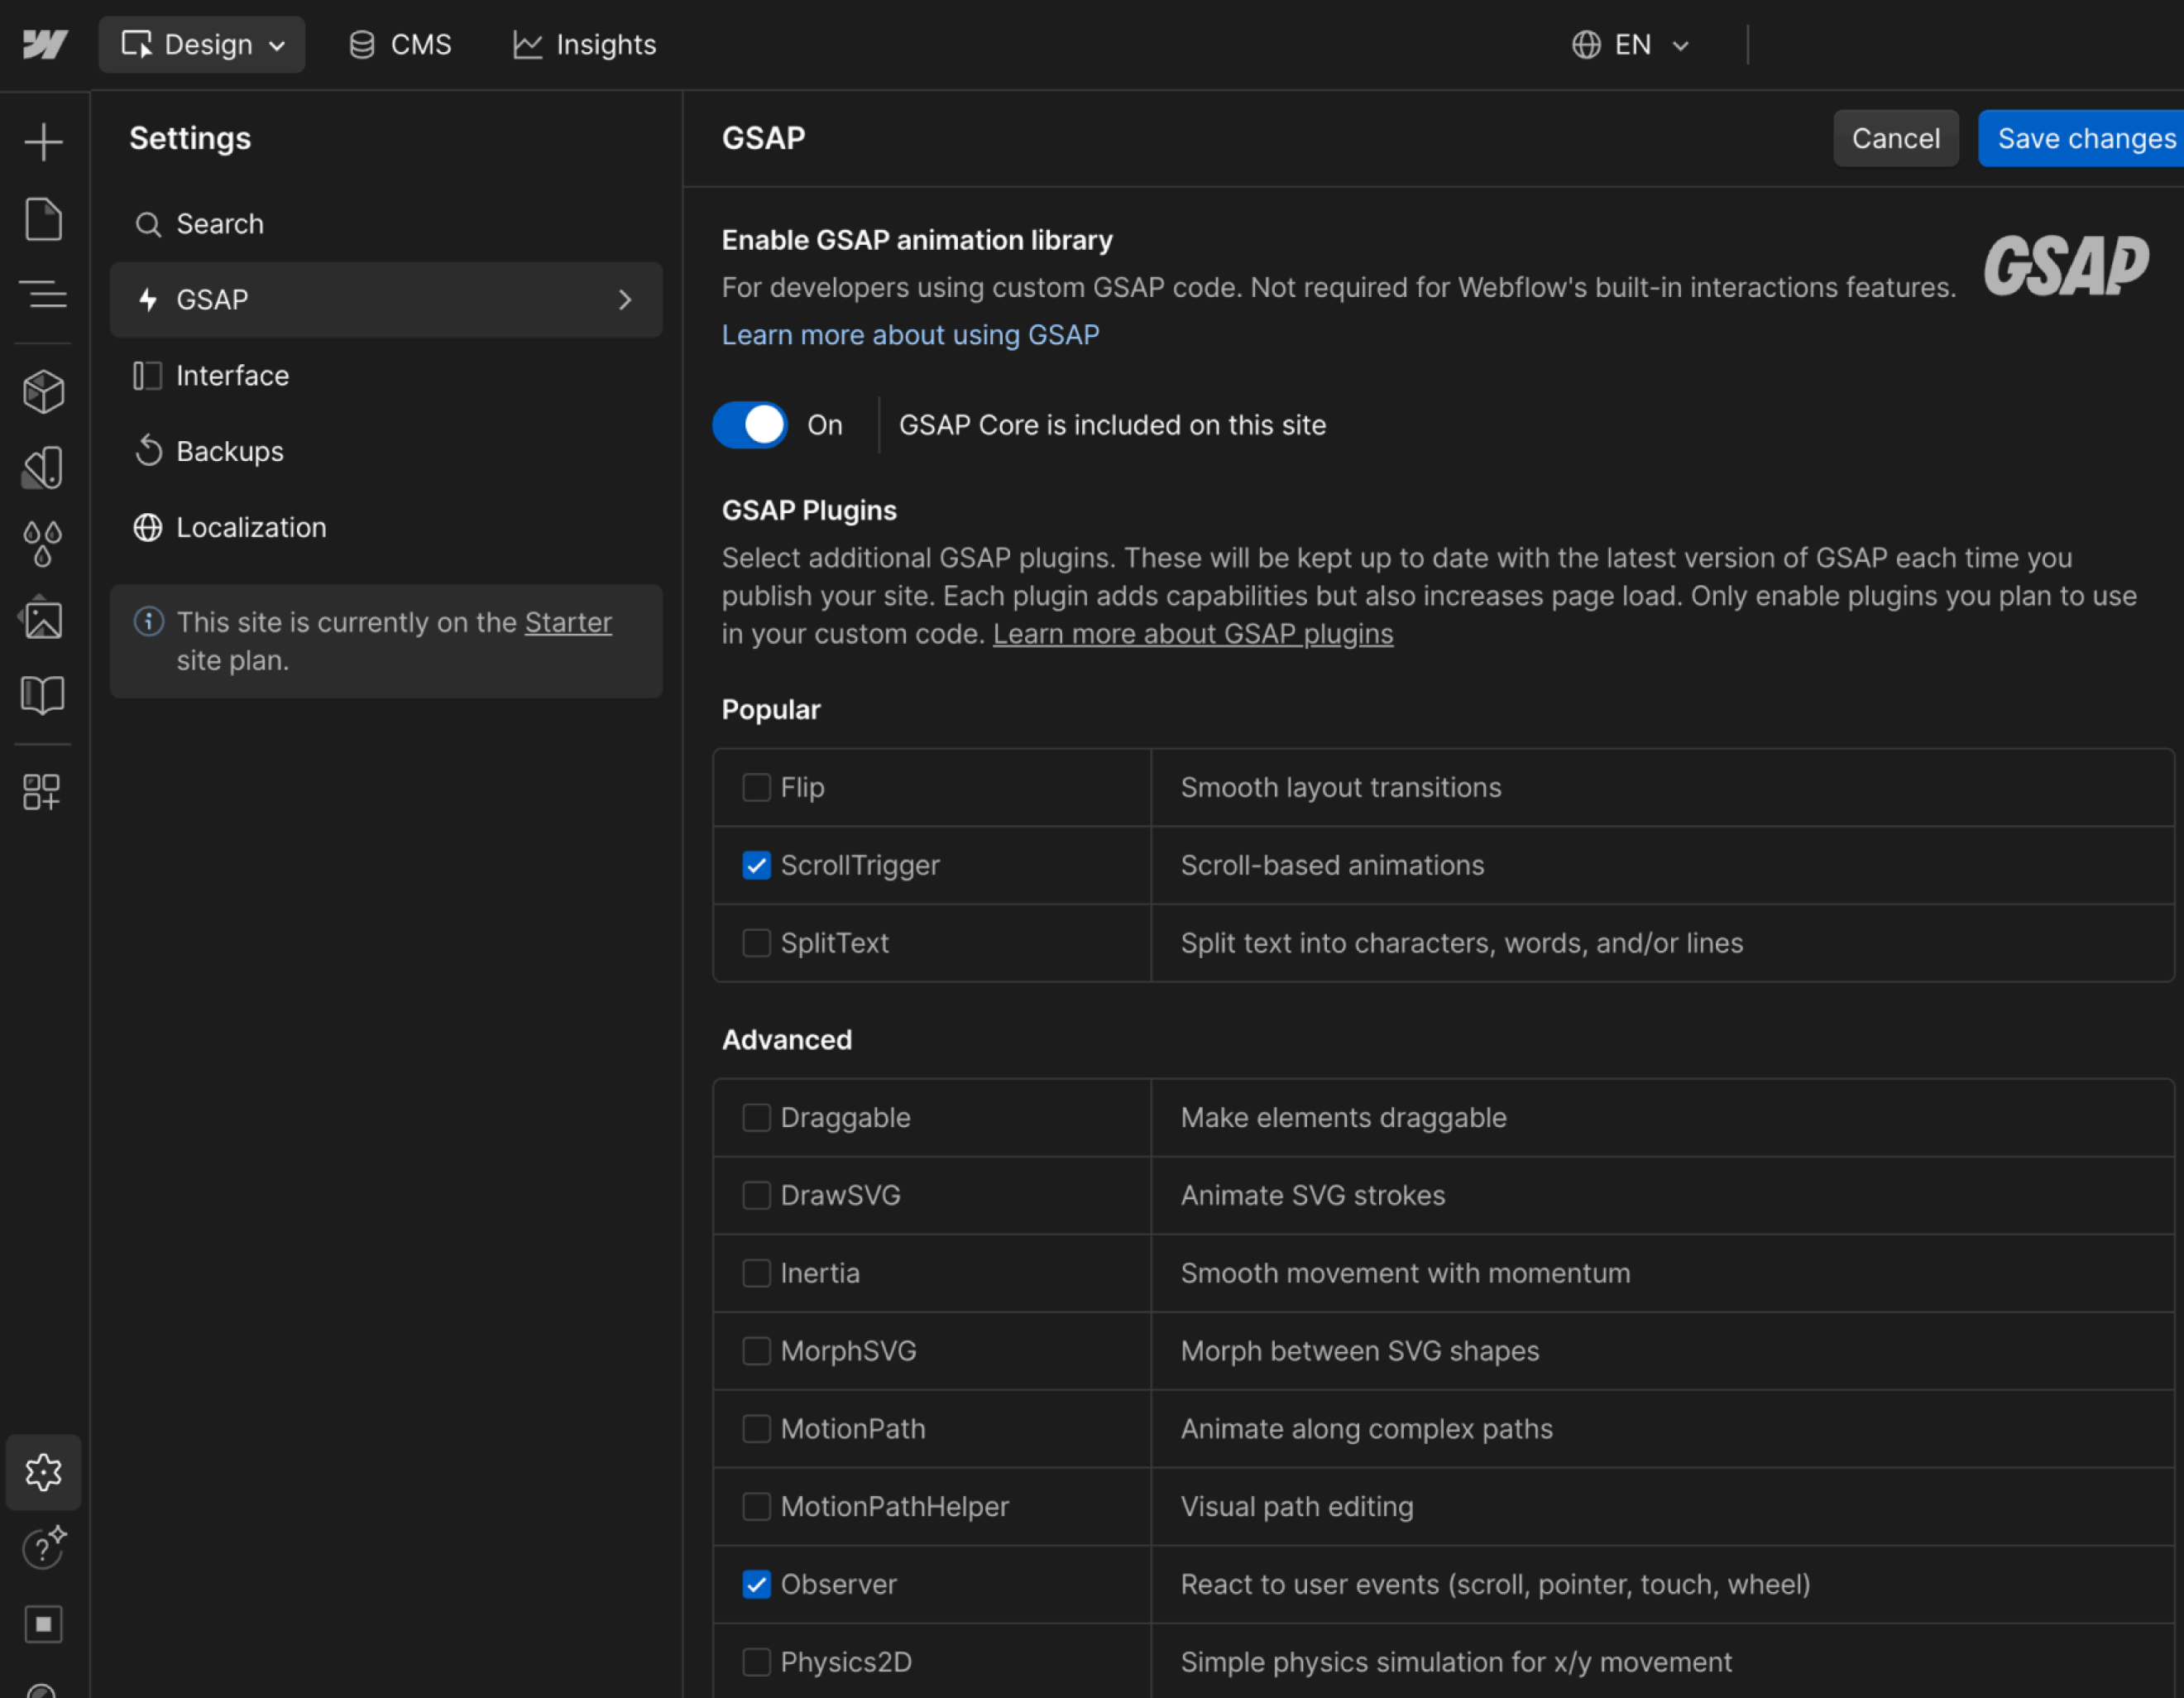
Task: Open Learn more about GSAP plugins link
Action: 1192,634
